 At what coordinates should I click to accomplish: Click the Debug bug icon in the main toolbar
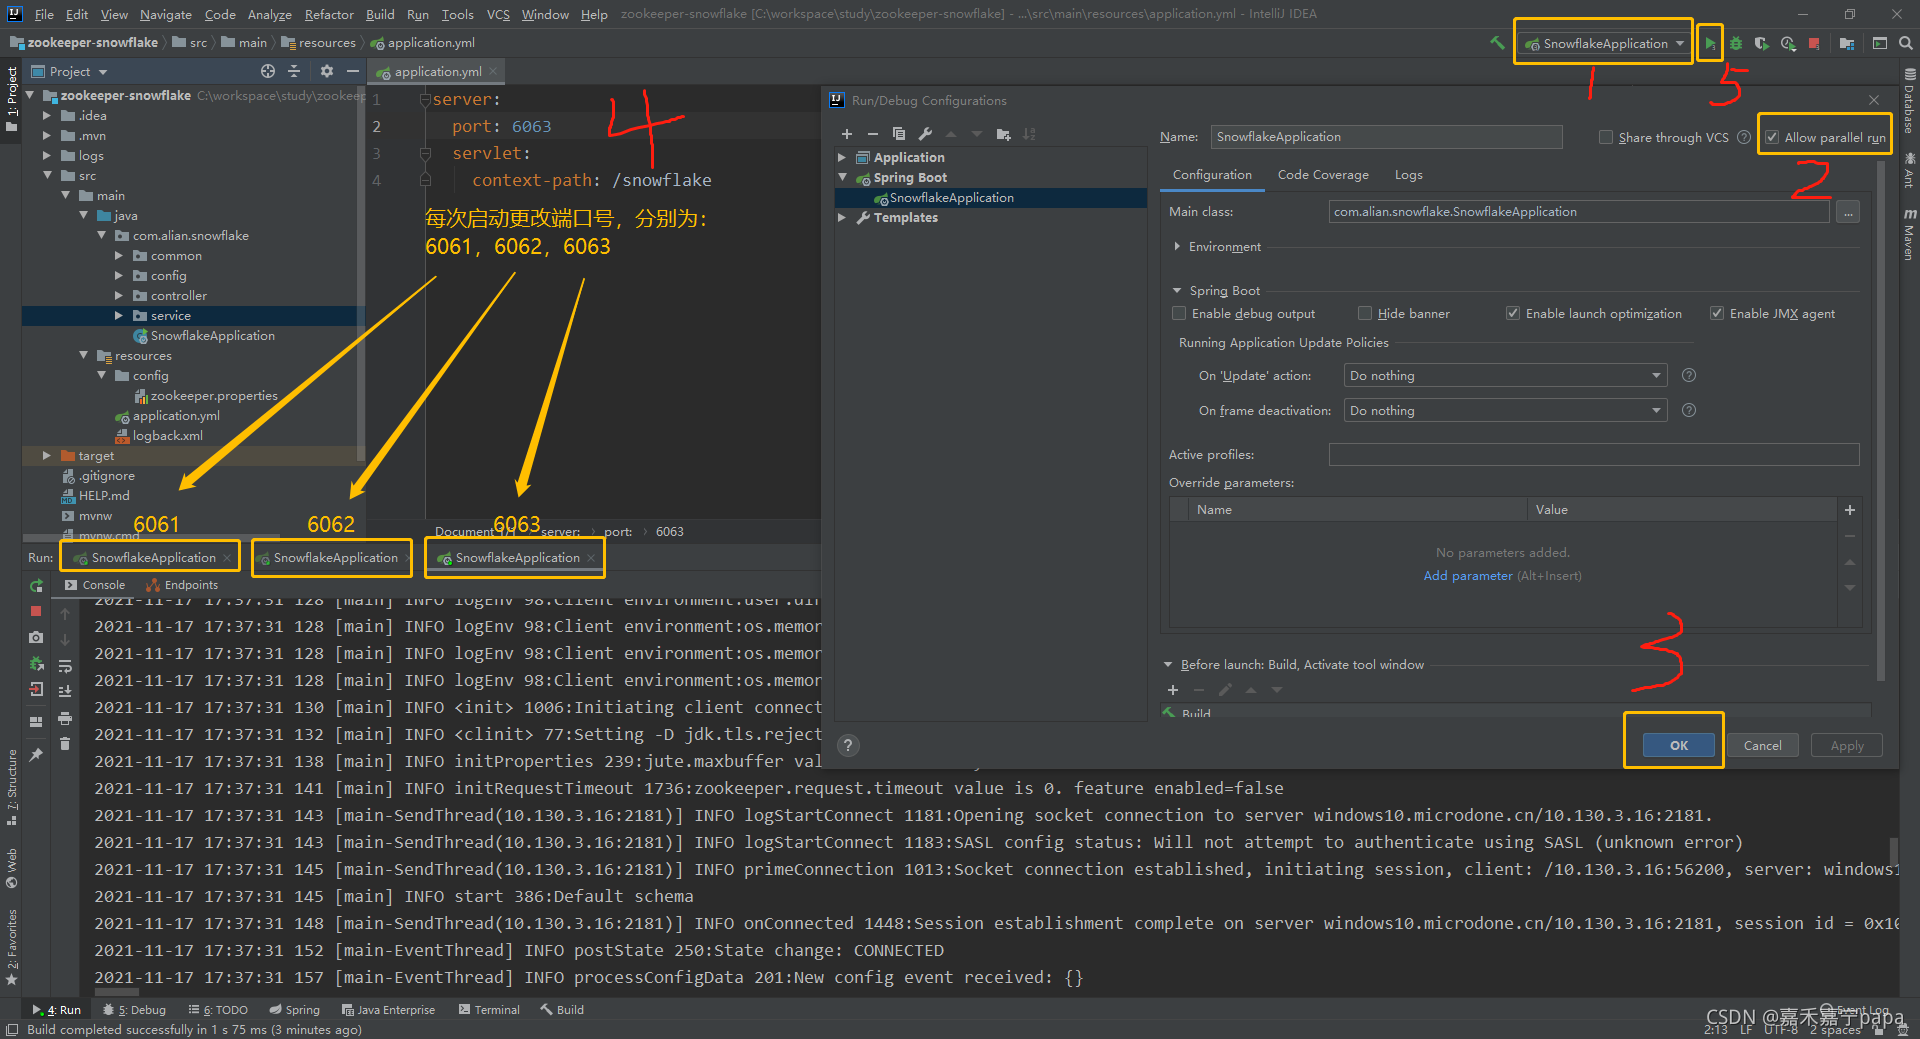point(1736,43)
